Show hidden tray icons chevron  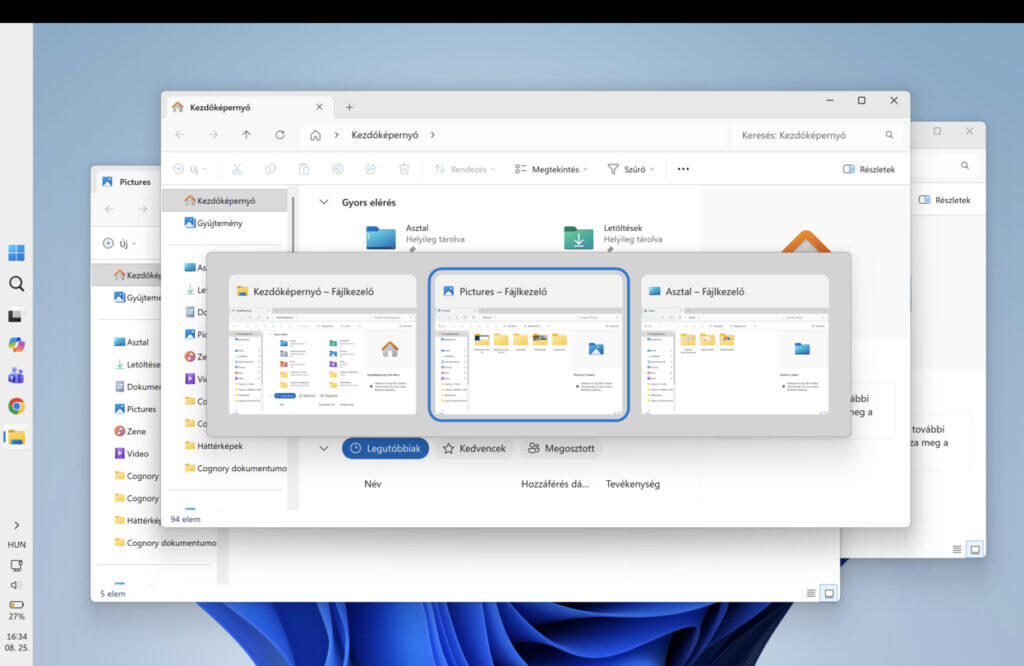click(16, 525)
